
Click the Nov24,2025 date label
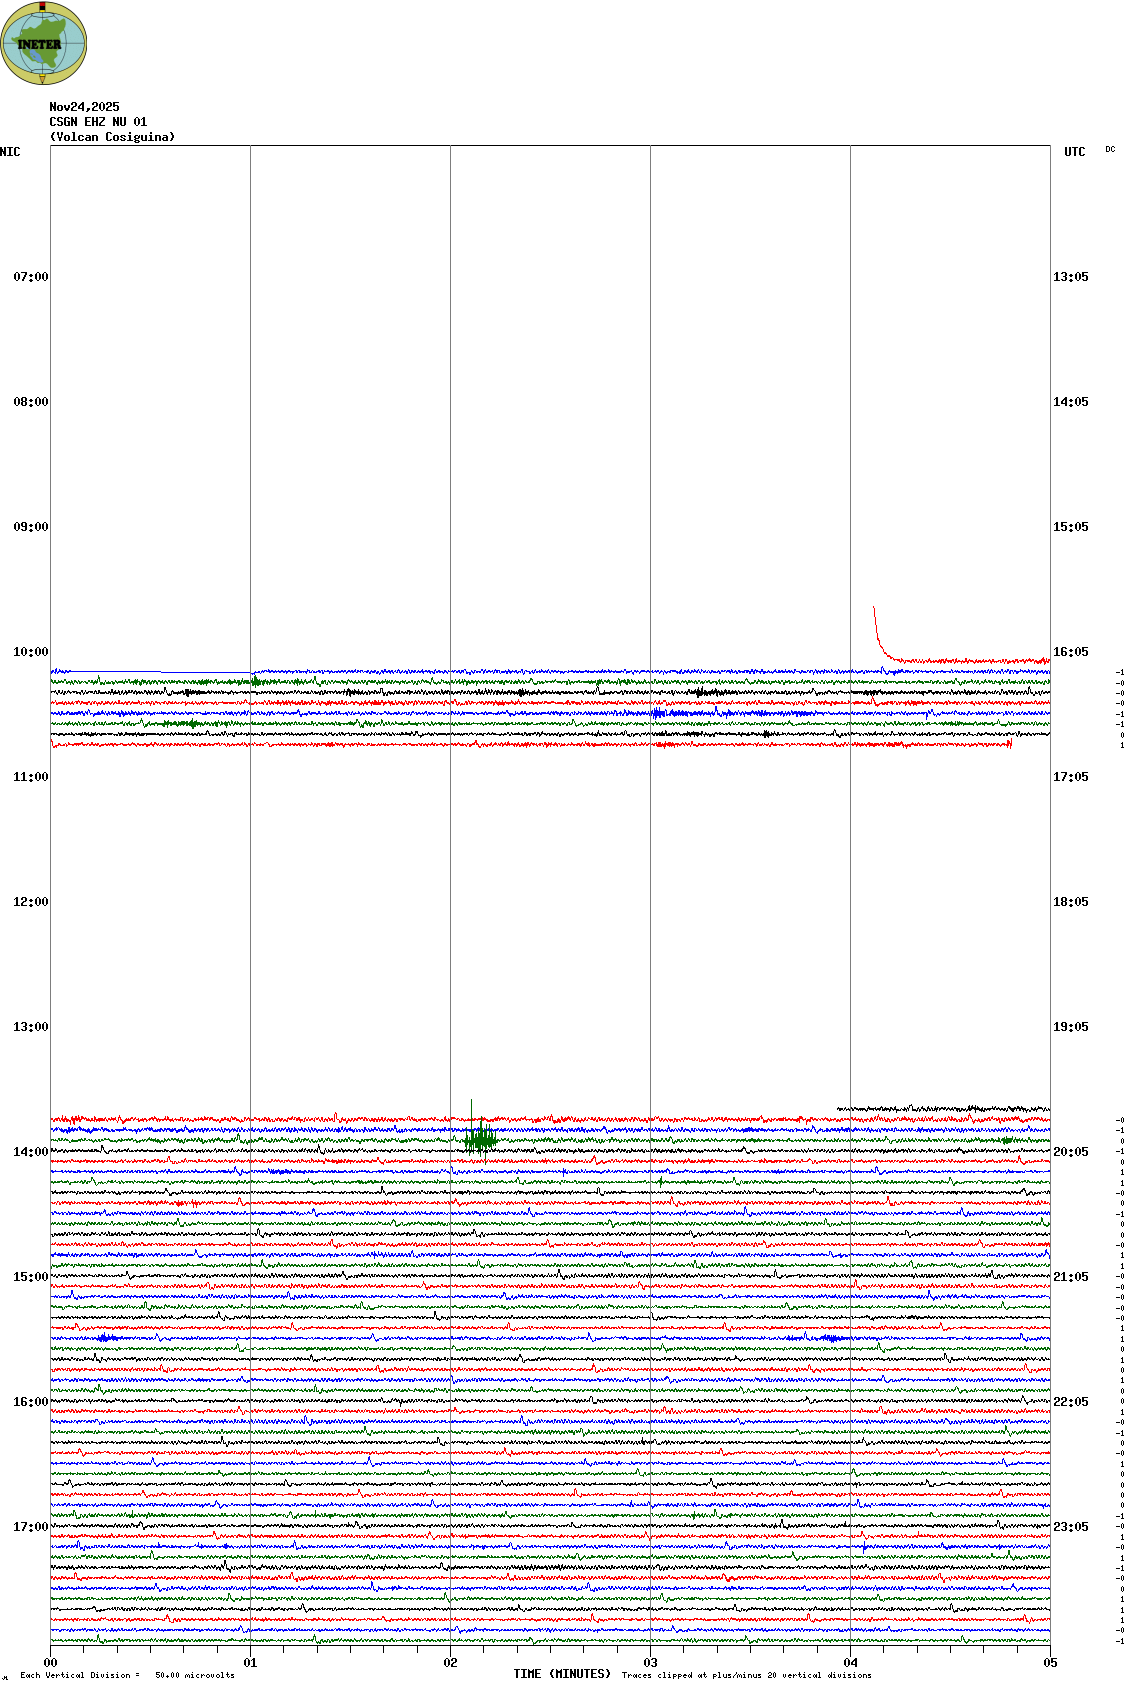[84, 107]
